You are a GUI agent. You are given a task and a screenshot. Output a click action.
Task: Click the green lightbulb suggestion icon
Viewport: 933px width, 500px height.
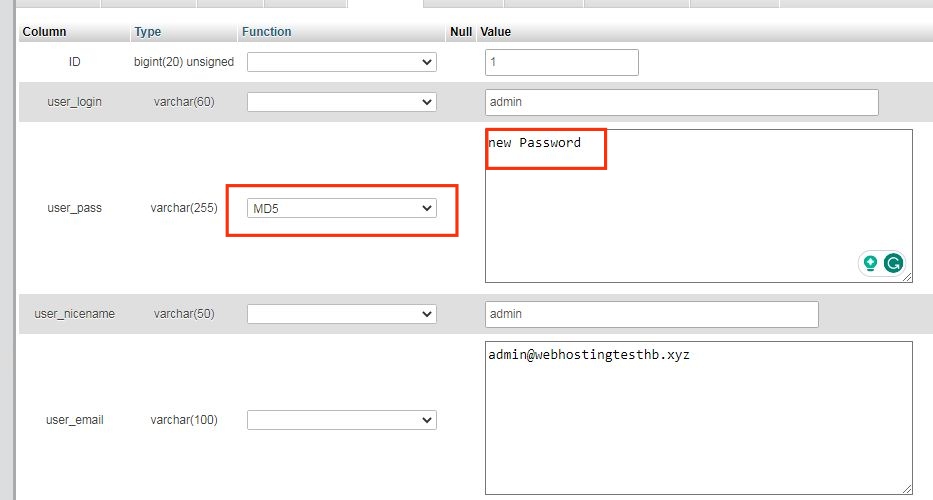coord(871,263)
